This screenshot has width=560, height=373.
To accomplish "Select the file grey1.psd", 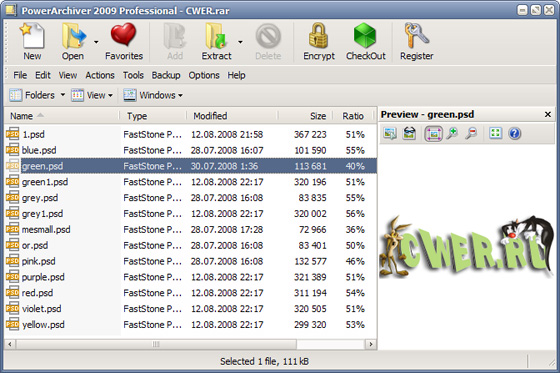I will (42, 214).
